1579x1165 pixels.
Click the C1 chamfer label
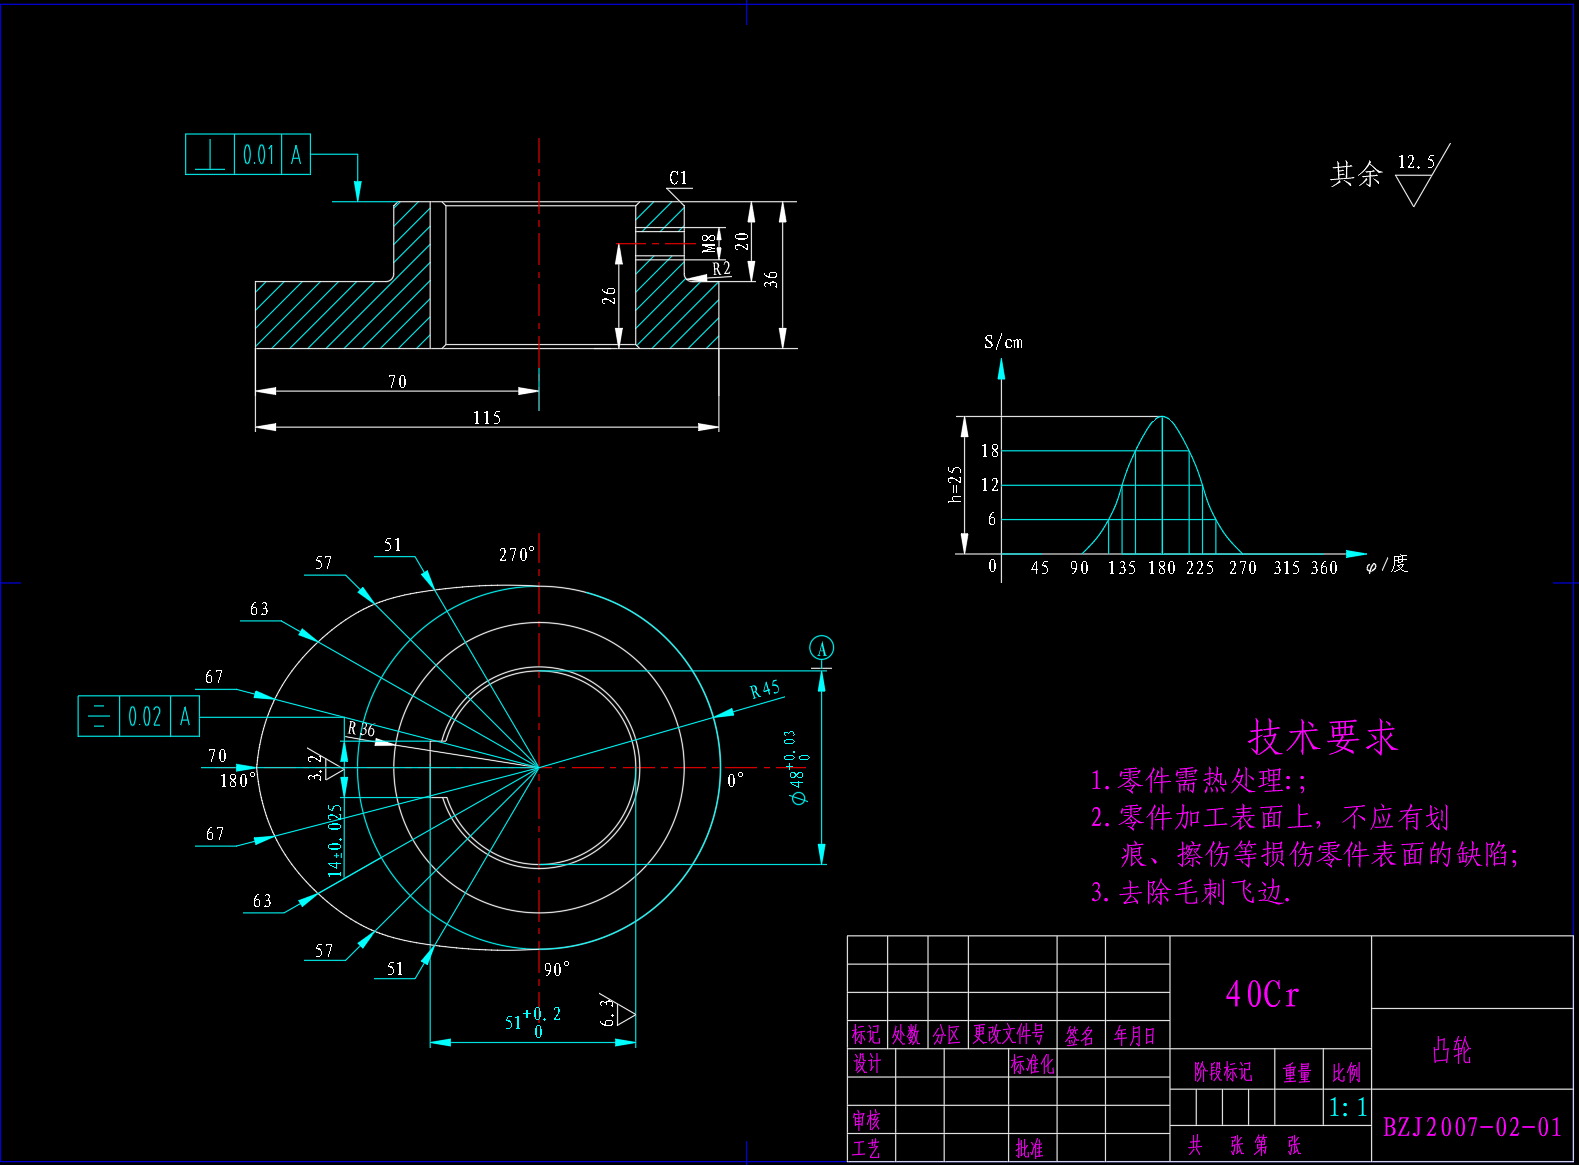click(x=678, y=178)
